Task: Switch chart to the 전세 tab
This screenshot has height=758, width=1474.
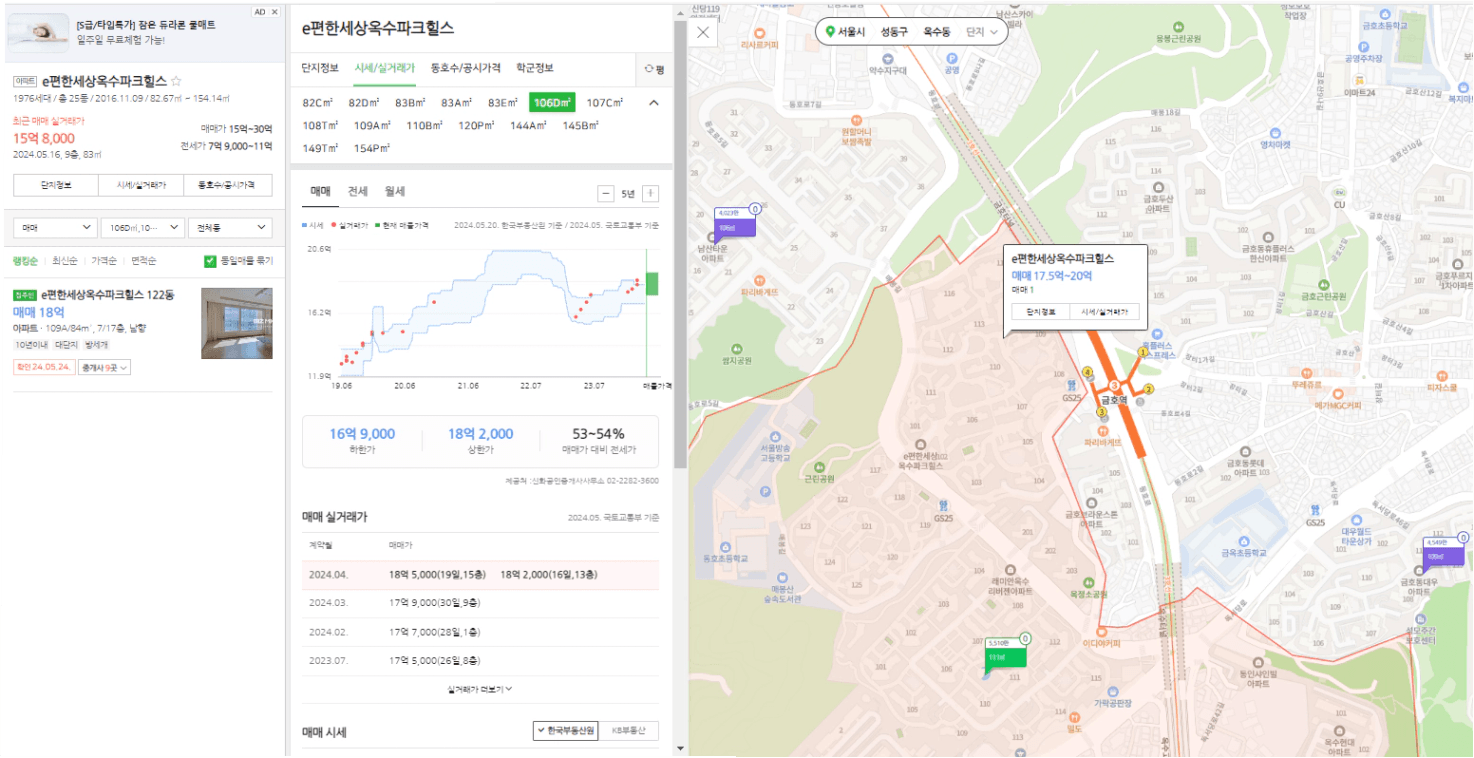Action: point(358,191)
